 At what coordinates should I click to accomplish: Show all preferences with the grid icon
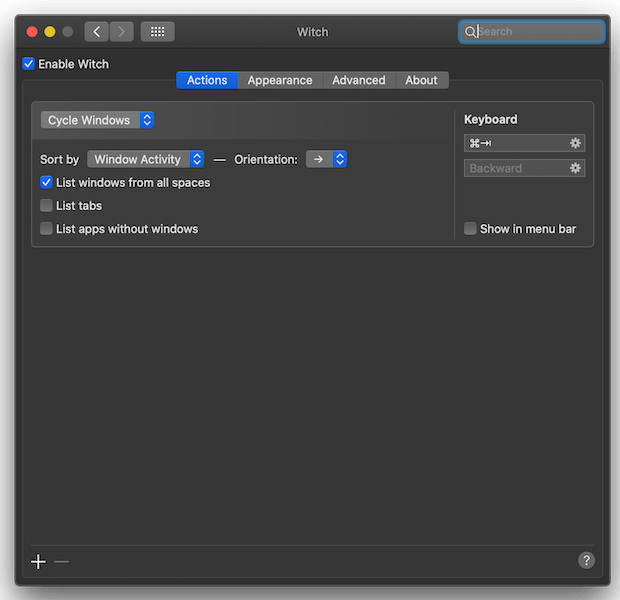[157, 32]
